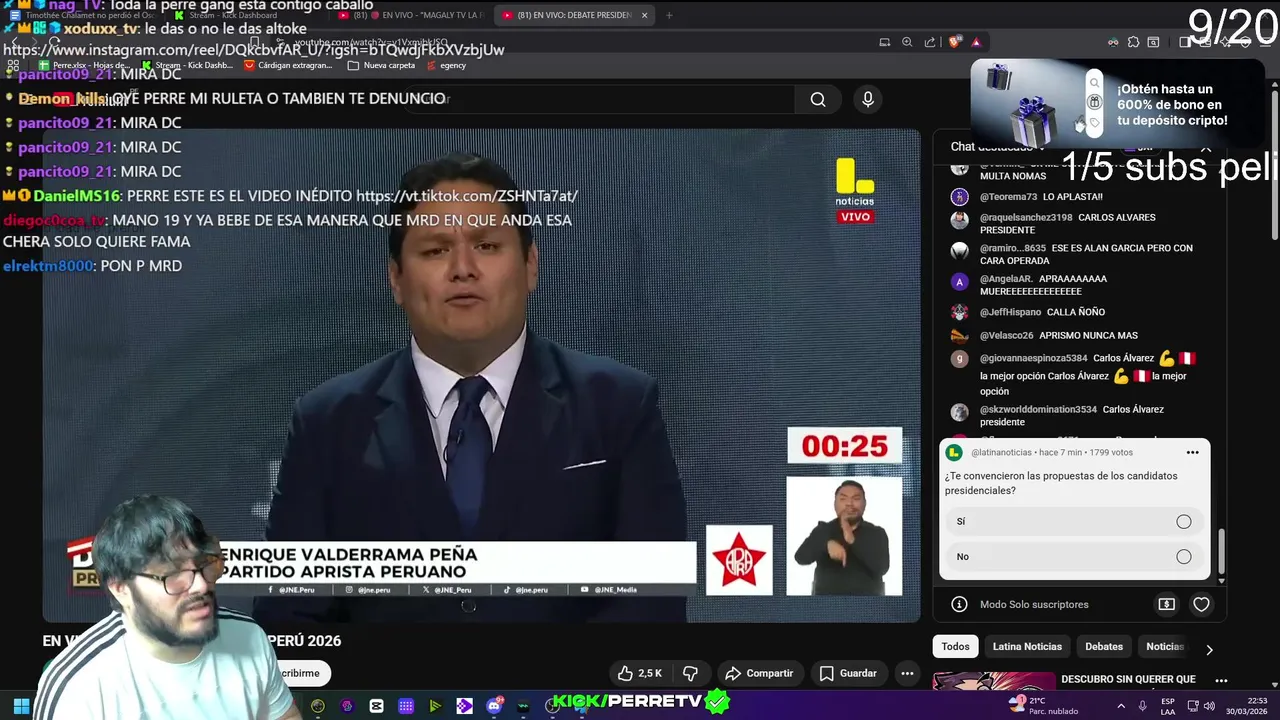1280x720 pixels.
Task: Dislike the video with the thumbs-down icon
Action: coord(690,673)
